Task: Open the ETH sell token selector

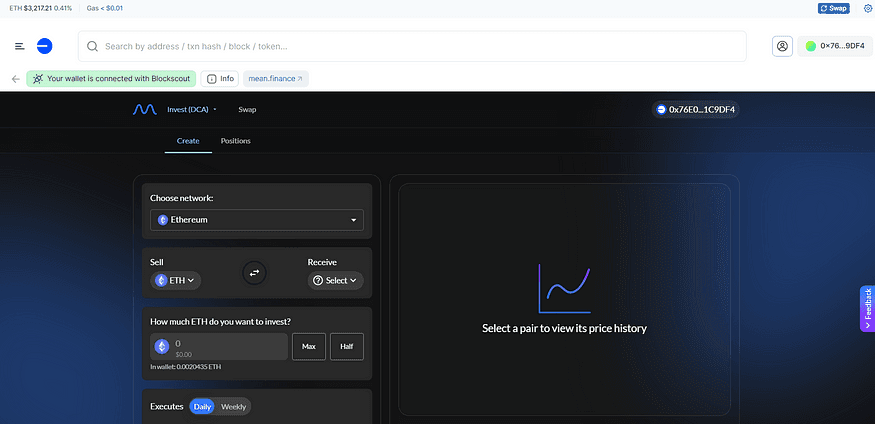Action: [x=176, y=280]
